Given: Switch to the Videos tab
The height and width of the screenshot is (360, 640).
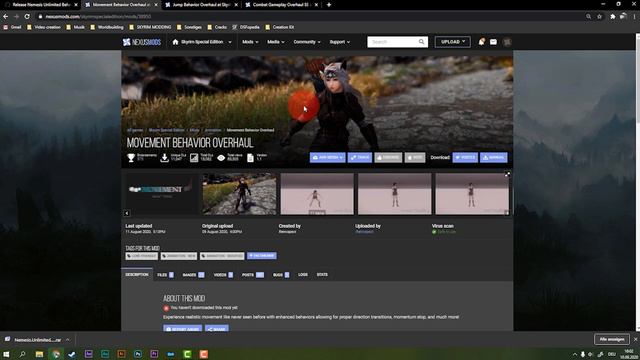Looking at the screenshot, I should pos(223,275).
